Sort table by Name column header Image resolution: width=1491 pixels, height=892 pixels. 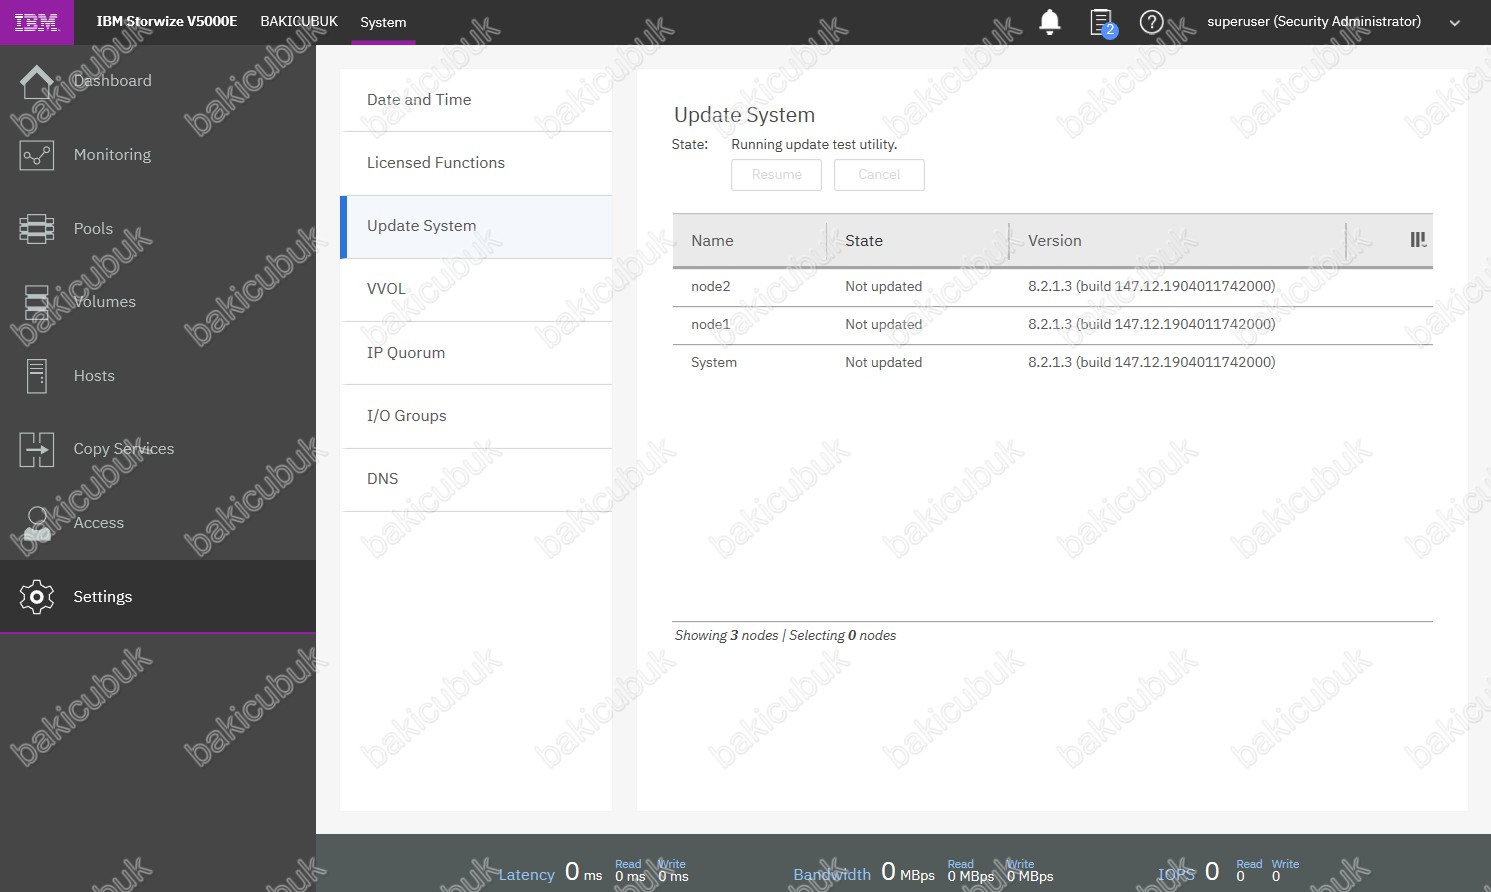pyautogui.click(x=712, y=241)
